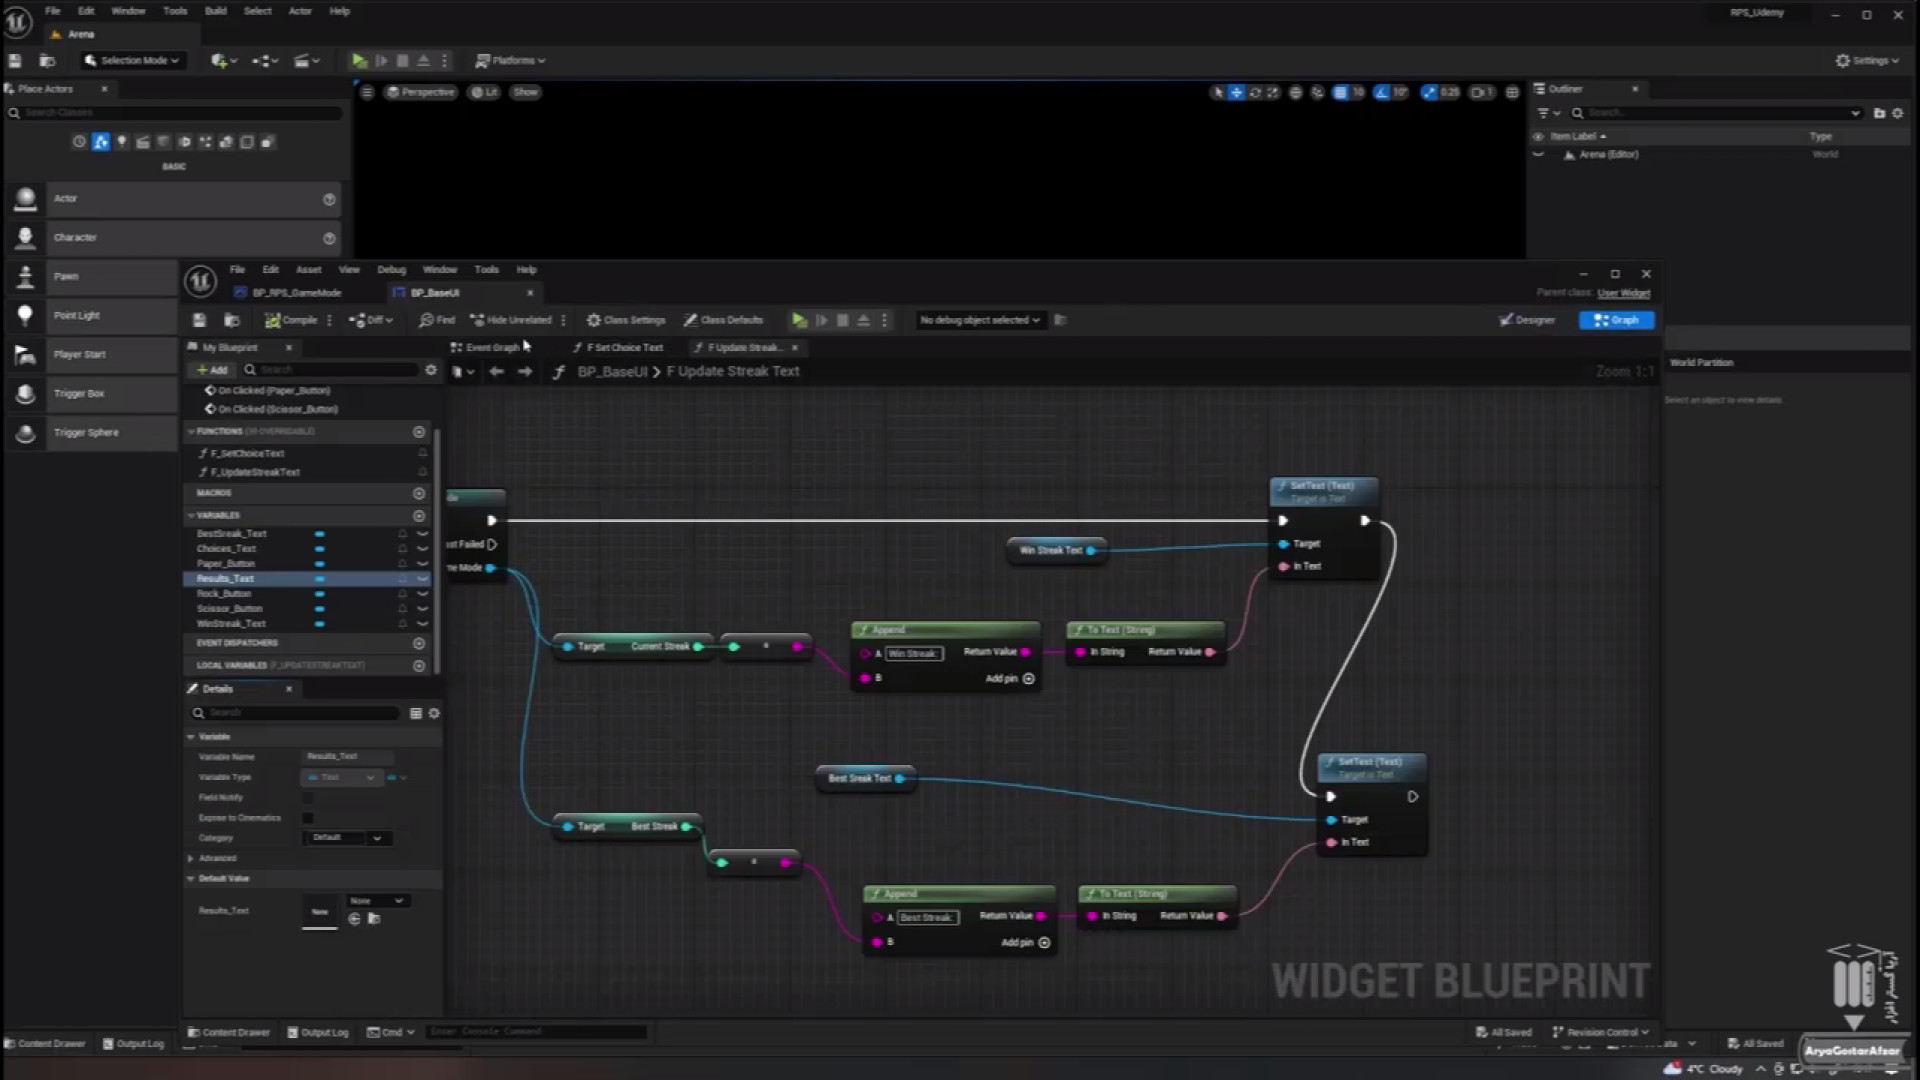Click the Browse to asset icon beside blueprint save
This screenshot has height=1080, width=1920.
[x=232, y=320]
